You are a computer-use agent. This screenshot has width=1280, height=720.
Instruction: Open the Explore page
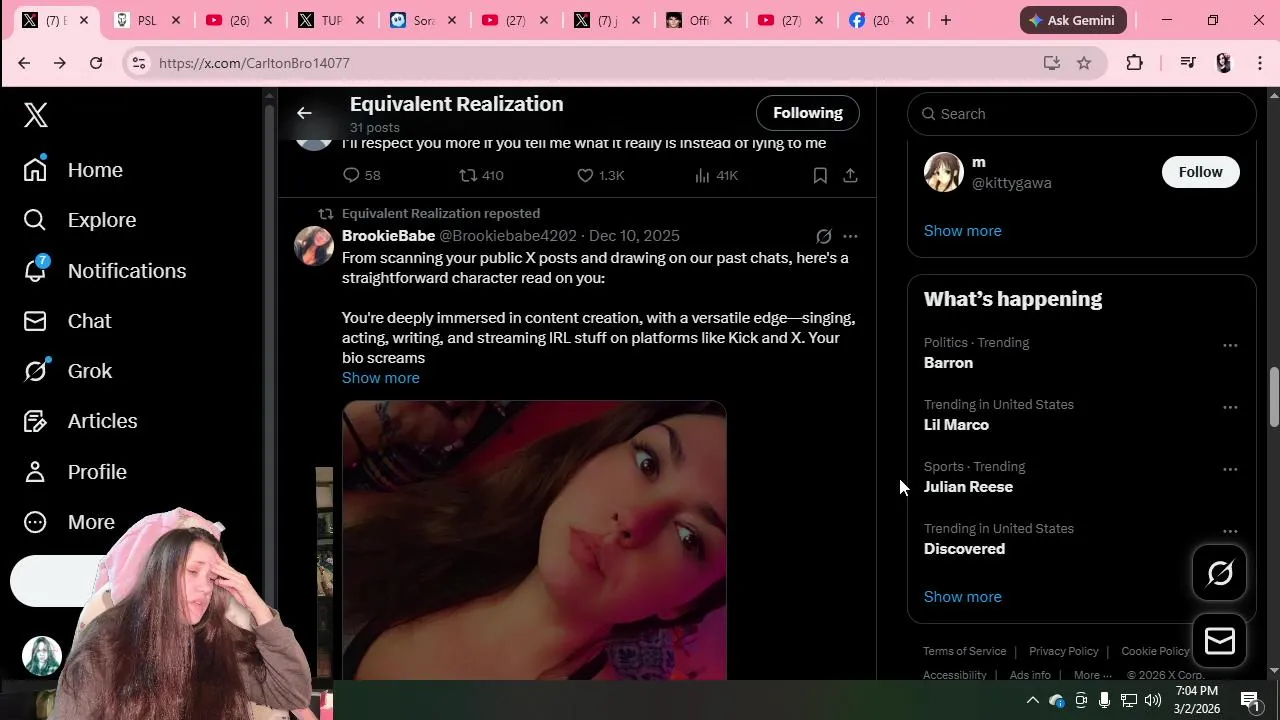coord(80,220)
